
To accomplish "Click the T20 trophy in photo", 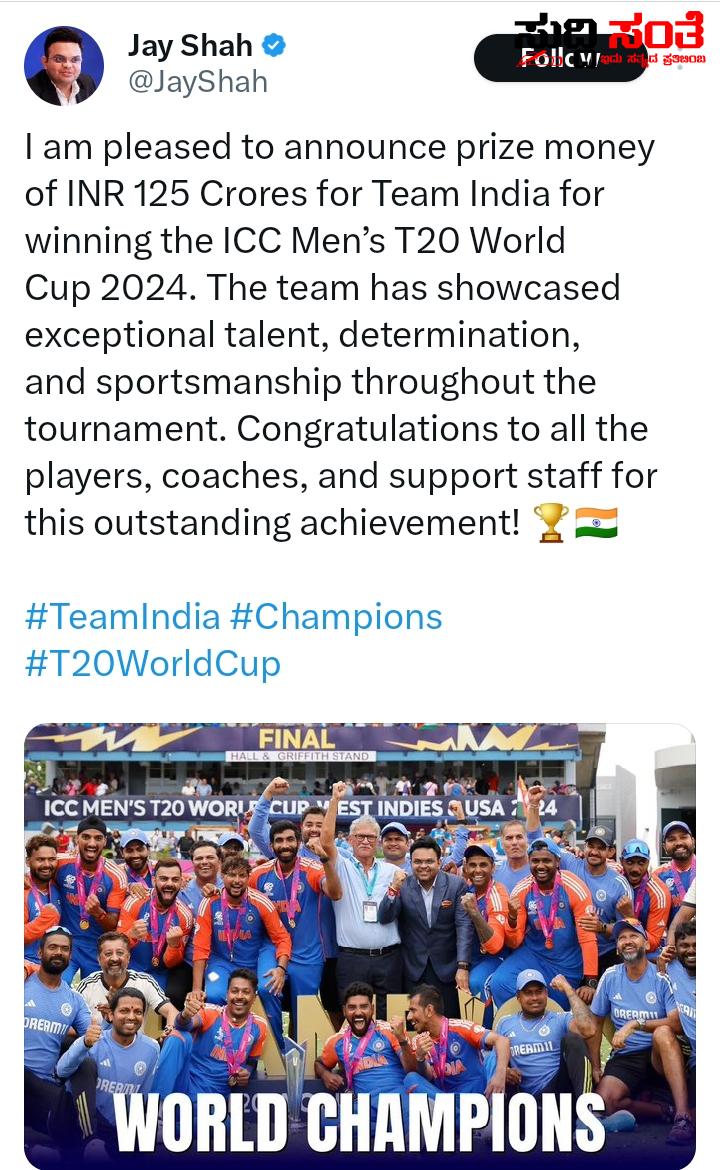I will tap(295, 1076).
